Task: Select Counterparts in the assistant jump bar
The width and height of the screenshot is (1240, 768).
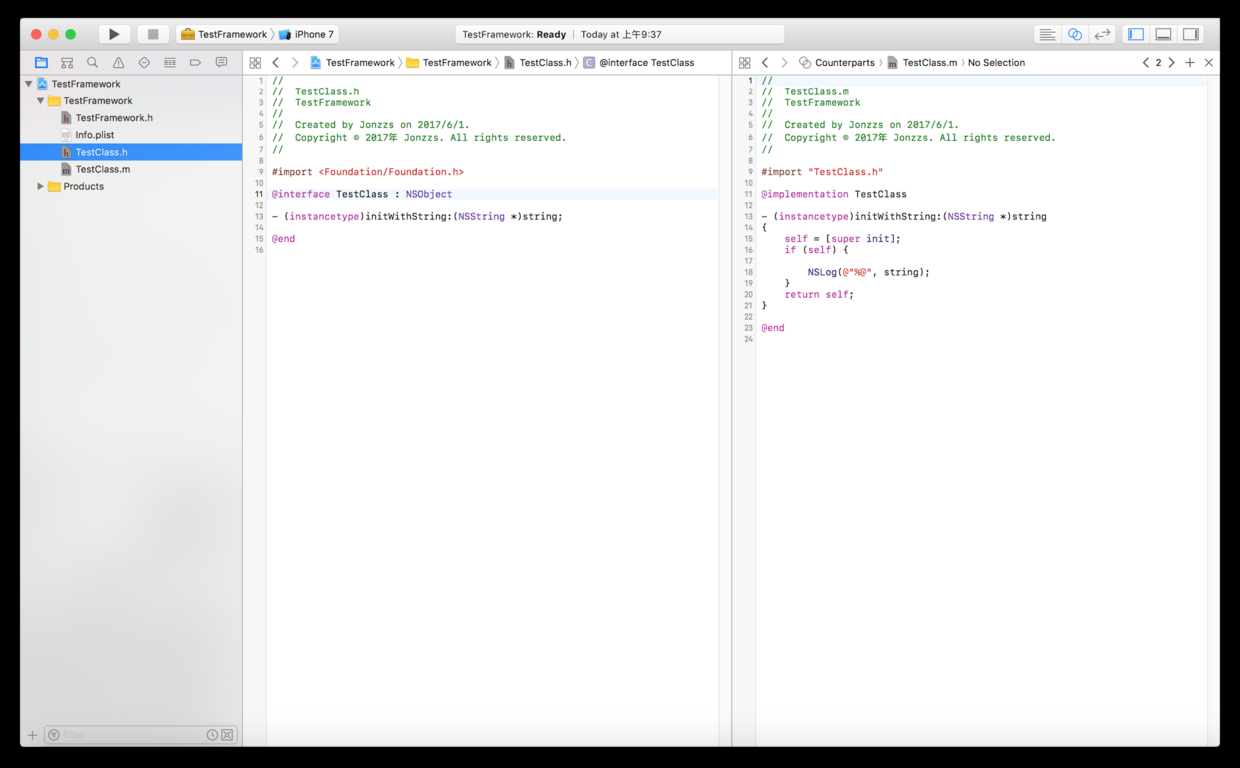Action: coord(844,63)
